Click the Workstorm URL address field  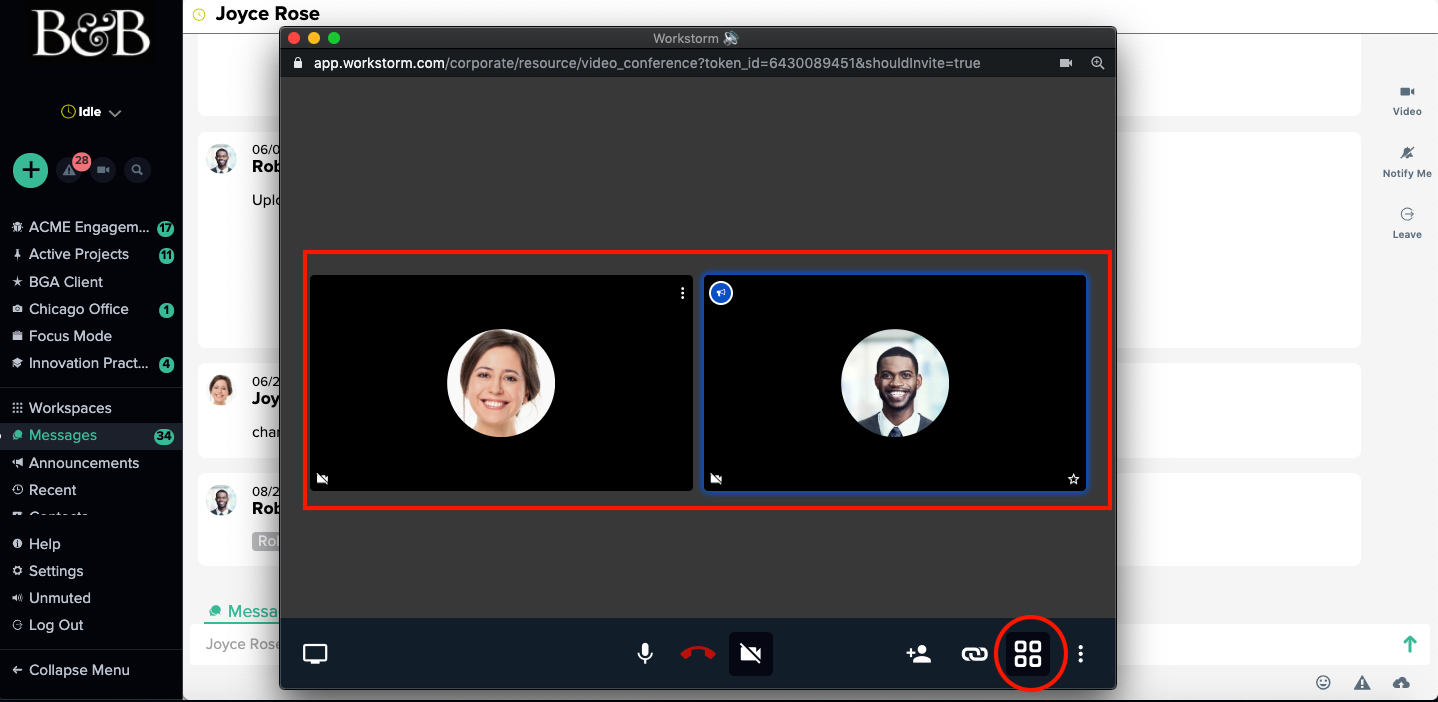647,63
